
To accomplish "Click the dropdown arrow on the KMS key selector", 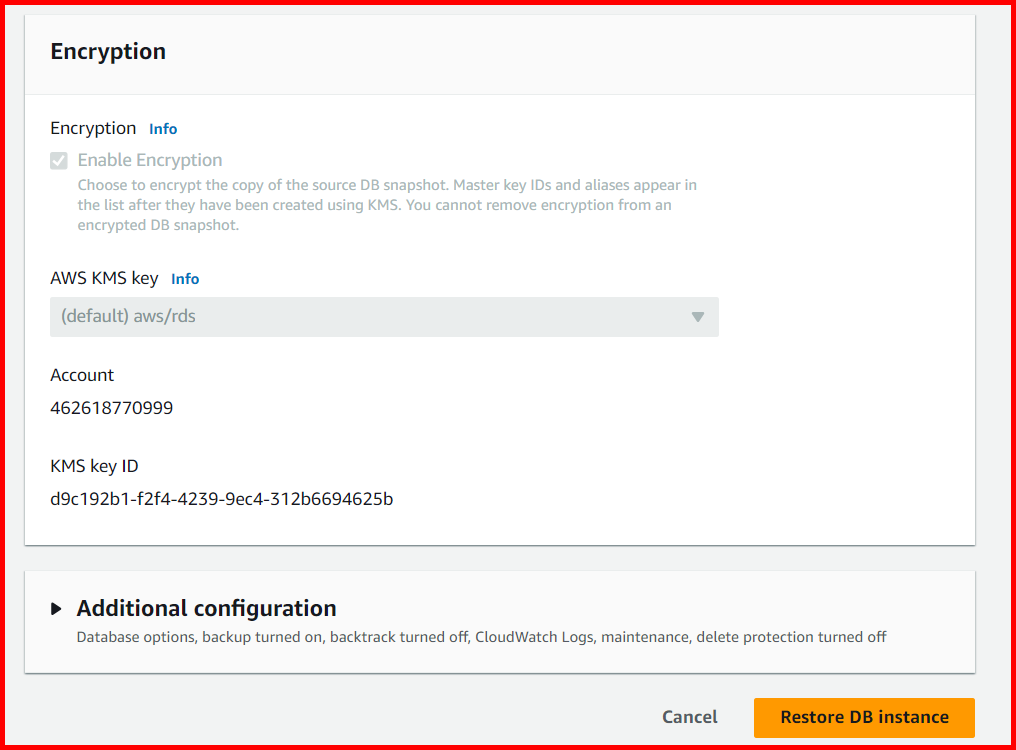I will (697, 316).
